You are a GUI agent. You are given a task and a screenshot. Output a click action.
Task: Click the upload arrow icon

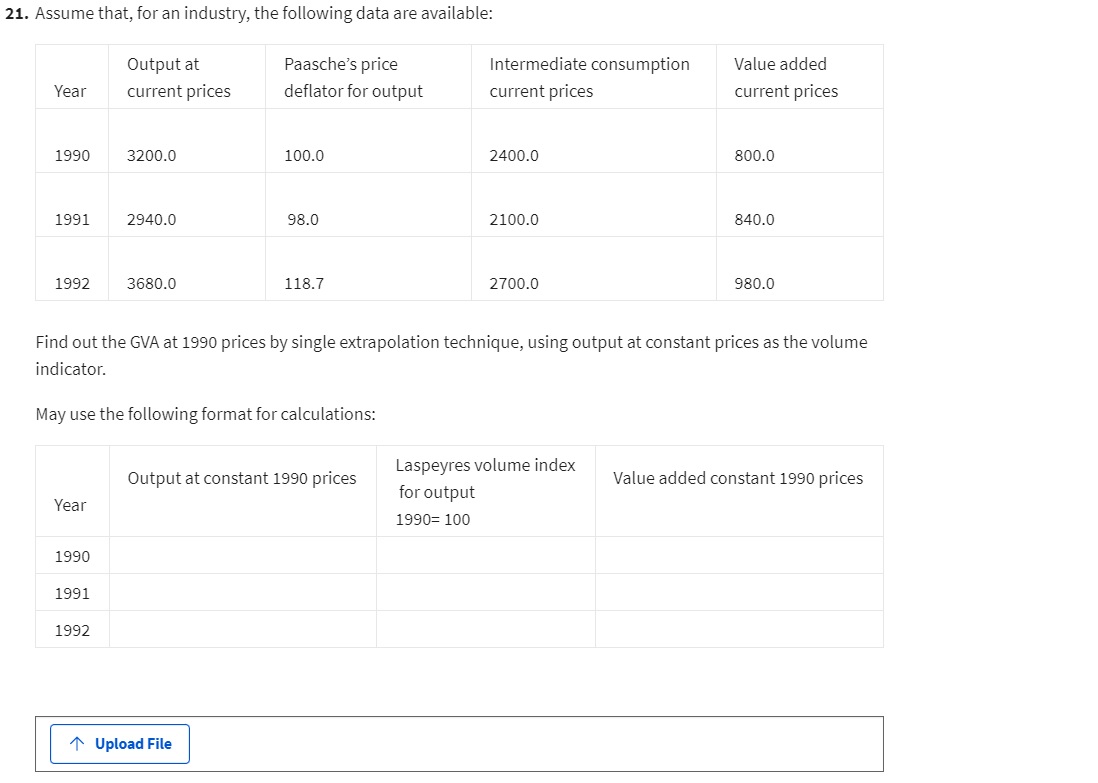(77, 744)
